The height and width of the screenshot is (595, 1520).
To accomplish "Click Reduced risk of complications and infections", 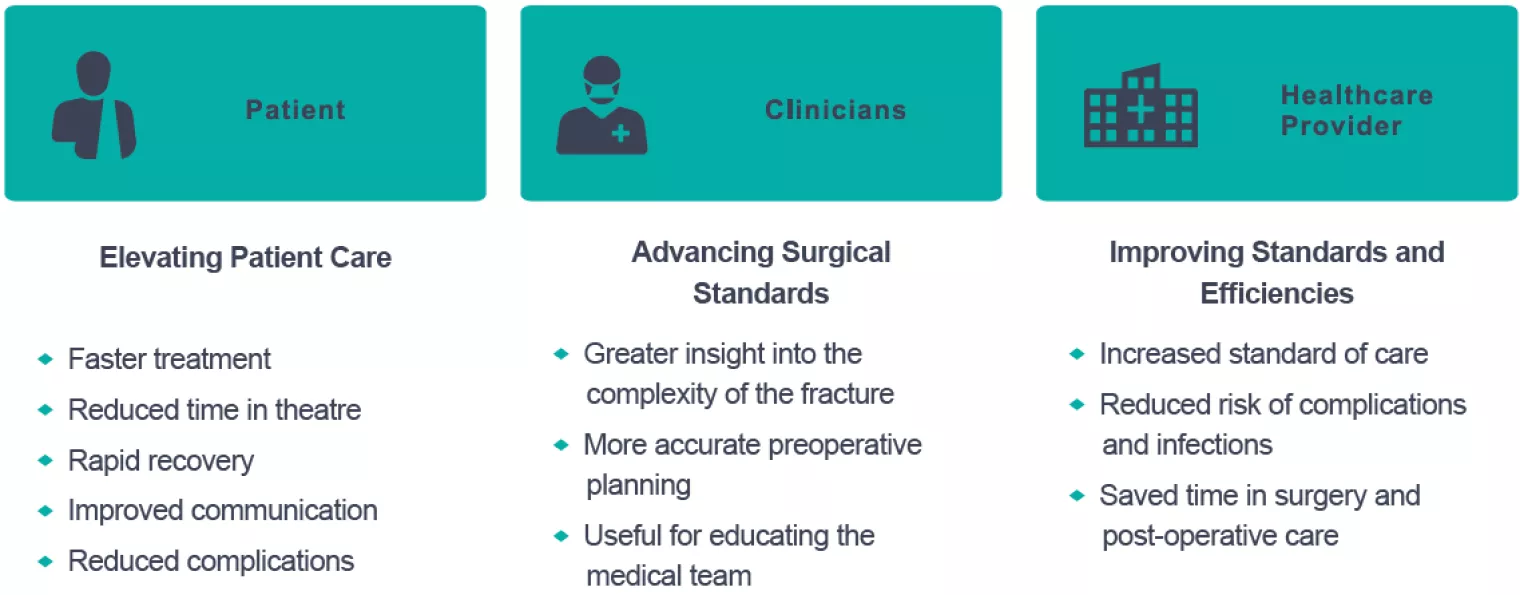I will pos(1282,424).
